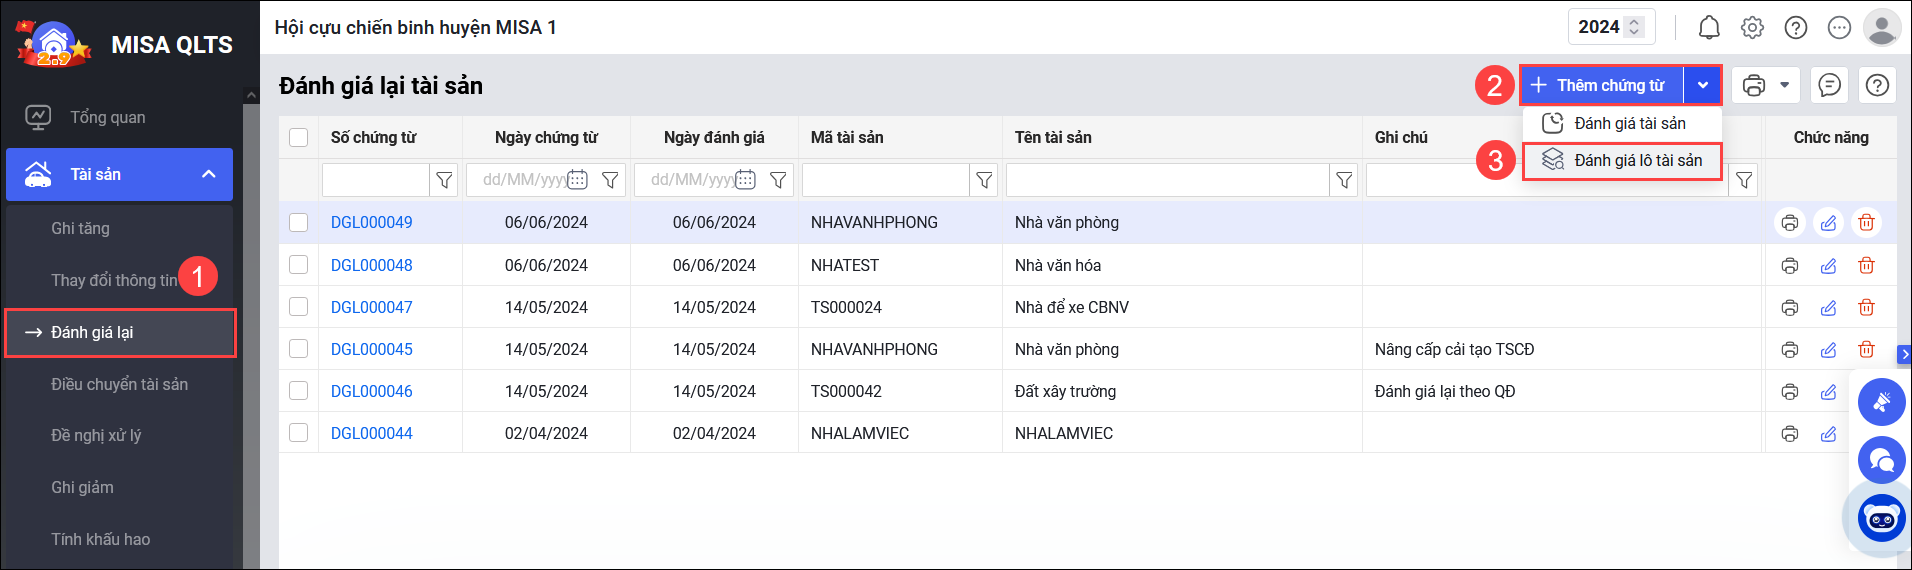Screen dimensions: 1912x570
Task: Open settings gear in top bar
Action: (1752, 27)
